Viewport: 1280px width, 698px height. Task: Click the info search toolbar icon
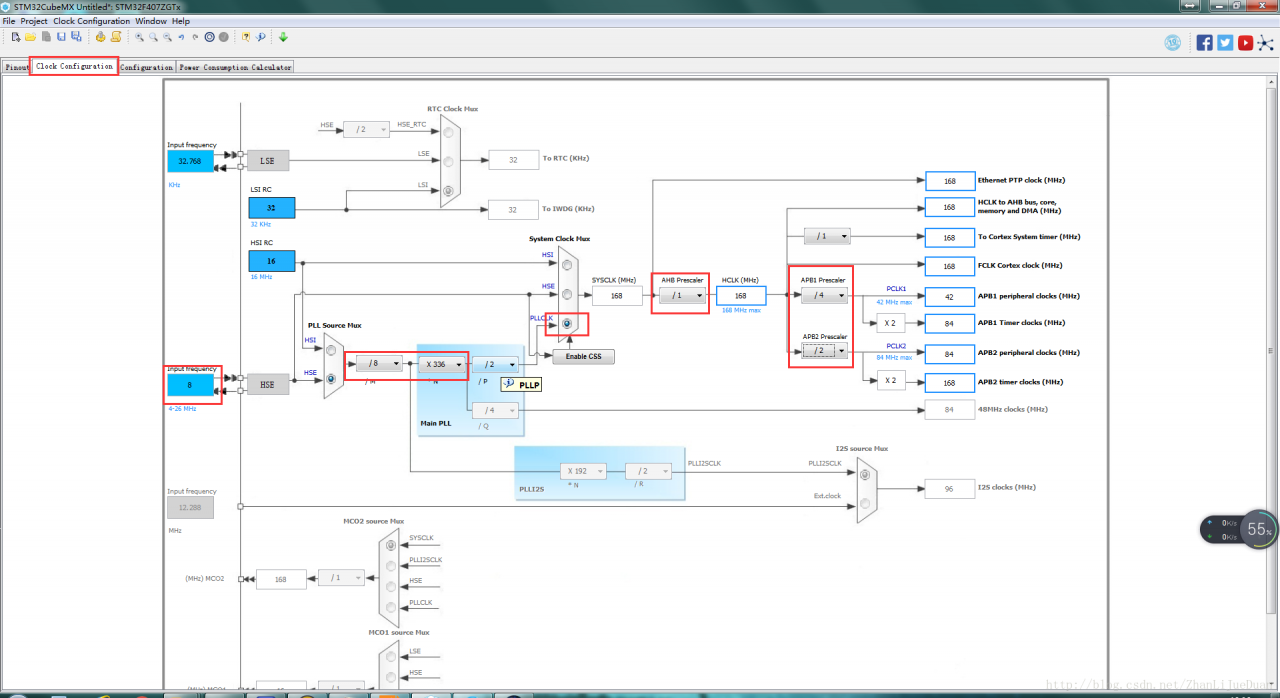260,37
